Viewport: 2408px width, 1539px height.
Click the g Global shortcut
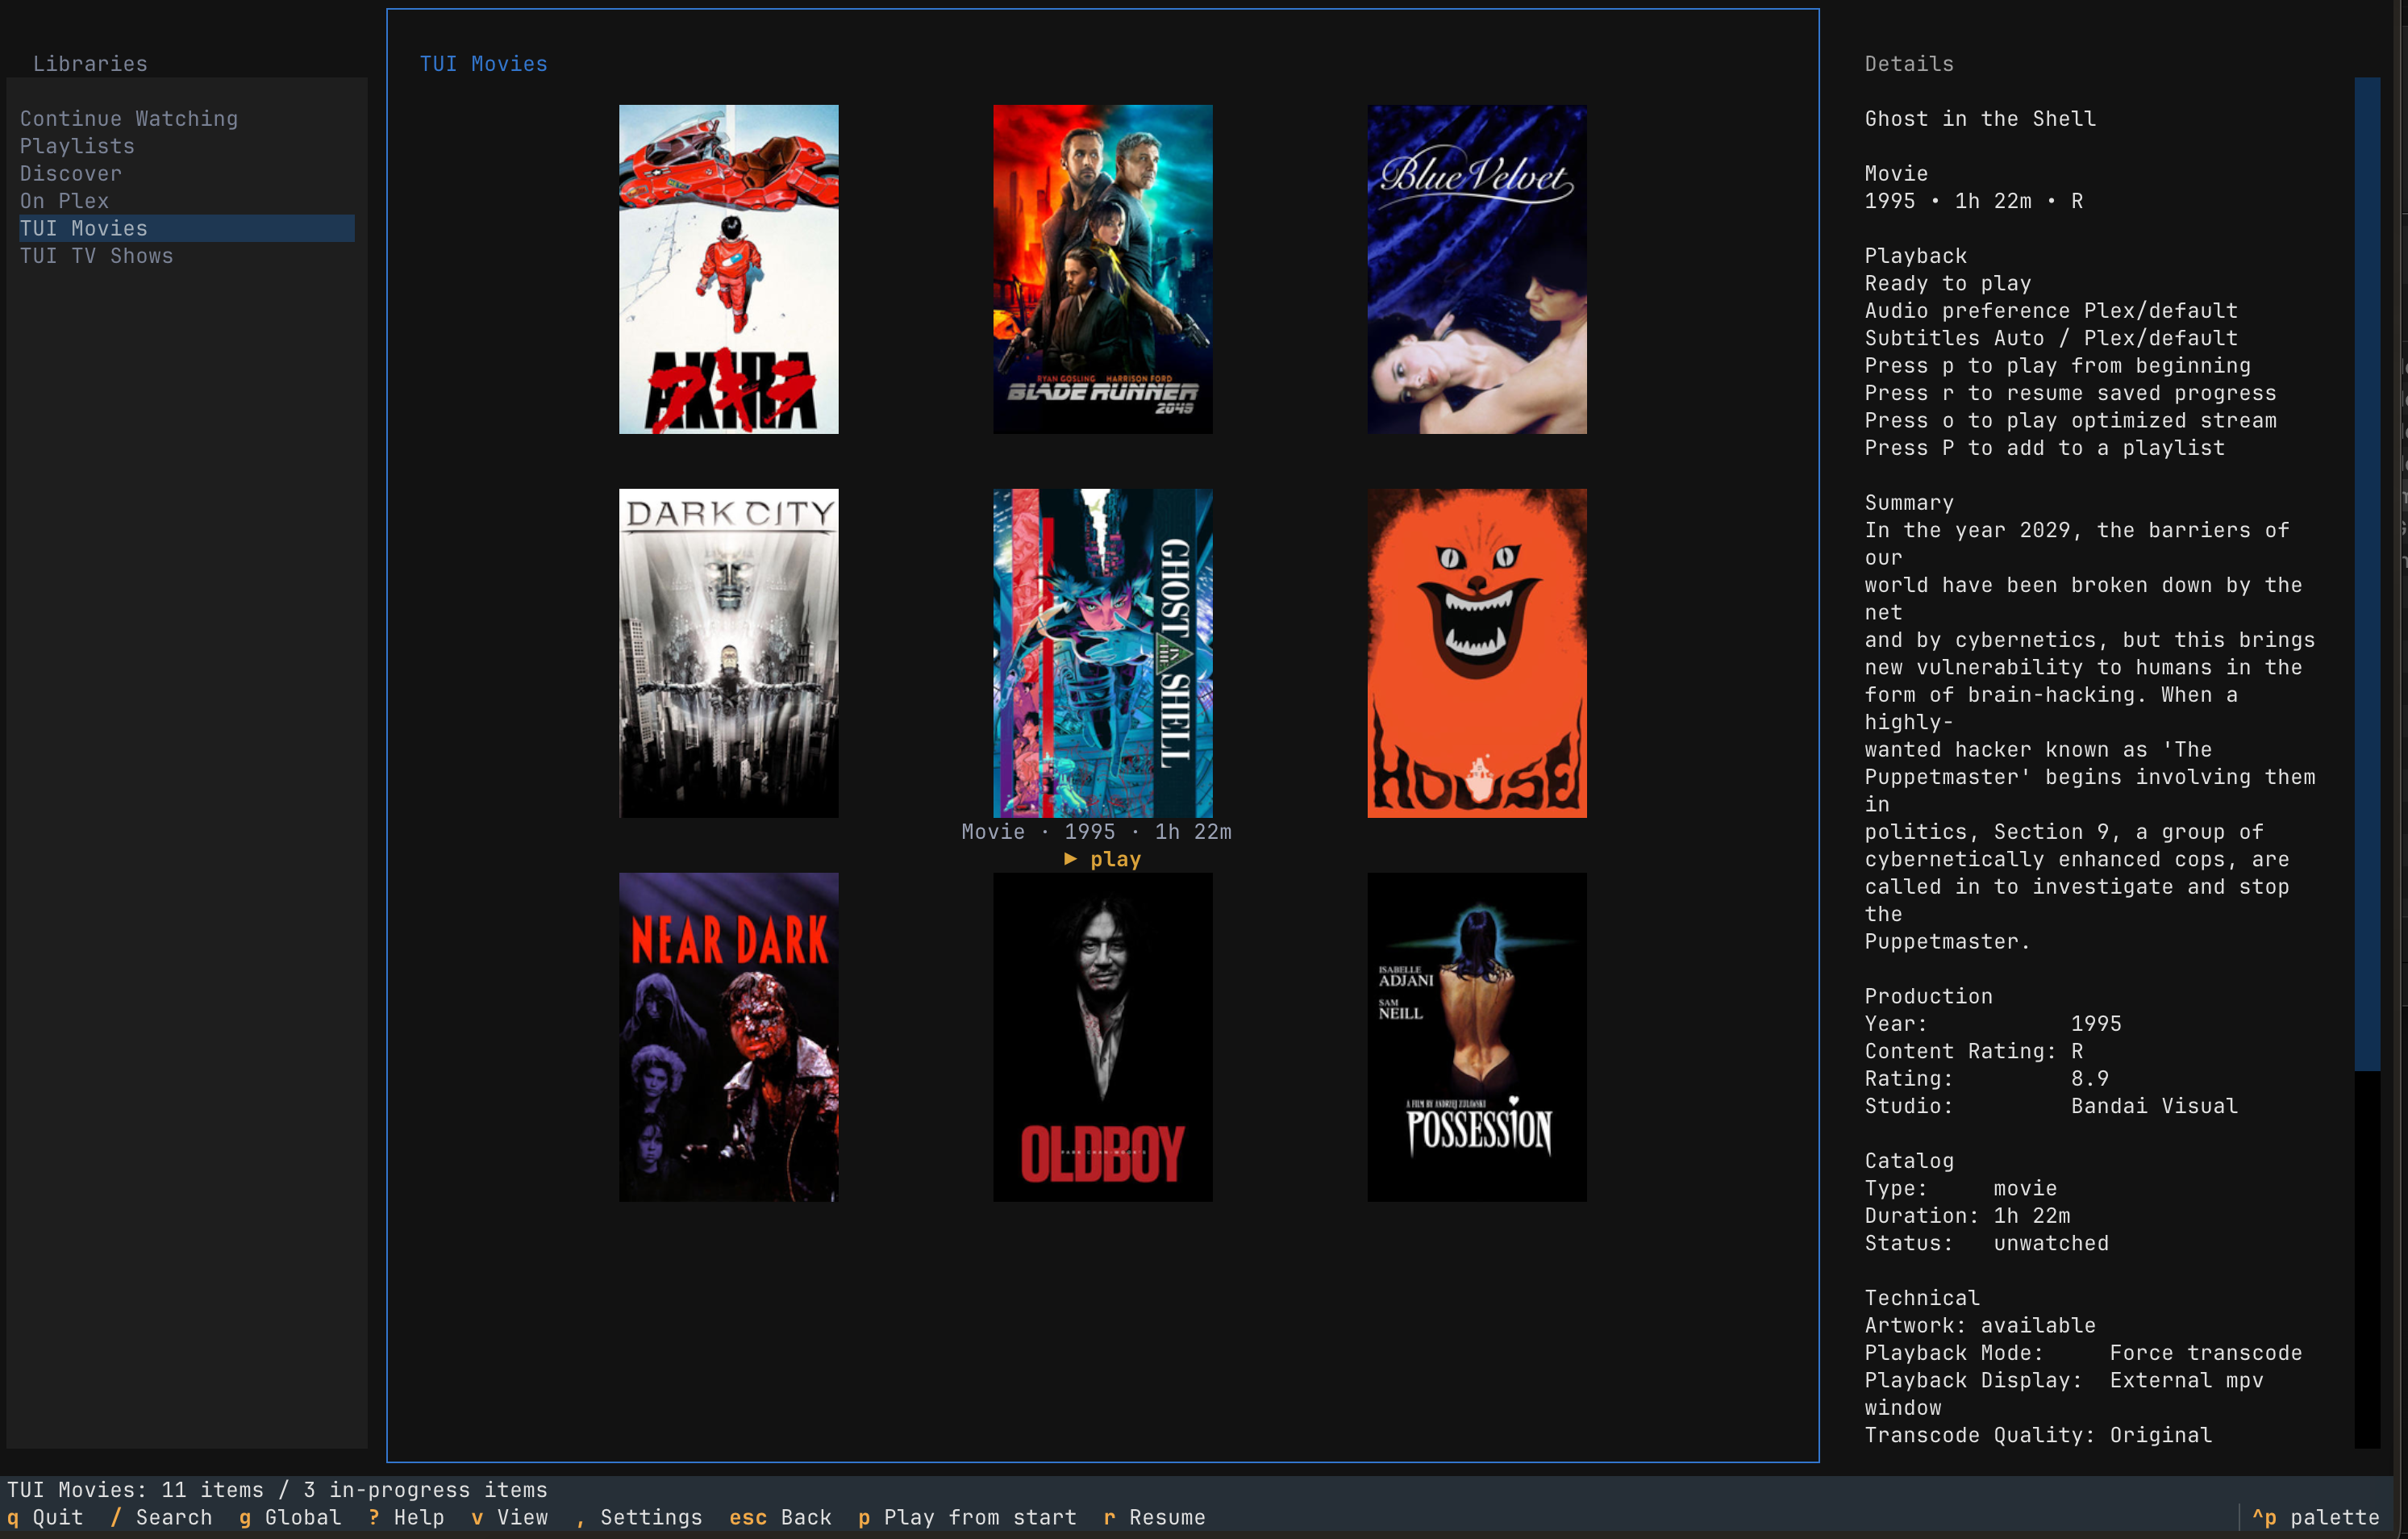coord(290,1517)
